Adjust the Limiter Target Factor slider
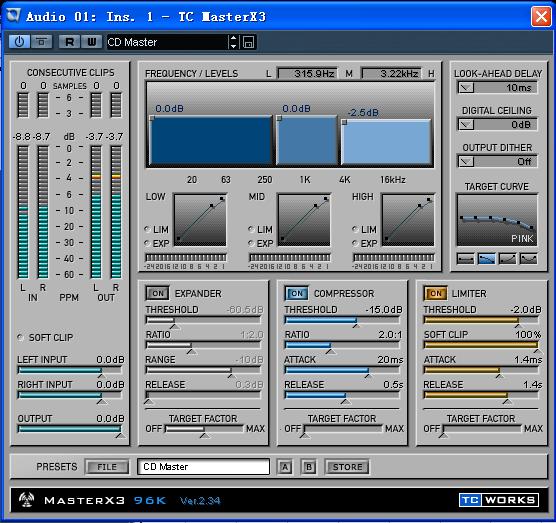This screenshot has height=523, width=556. [x=482, y=429]
